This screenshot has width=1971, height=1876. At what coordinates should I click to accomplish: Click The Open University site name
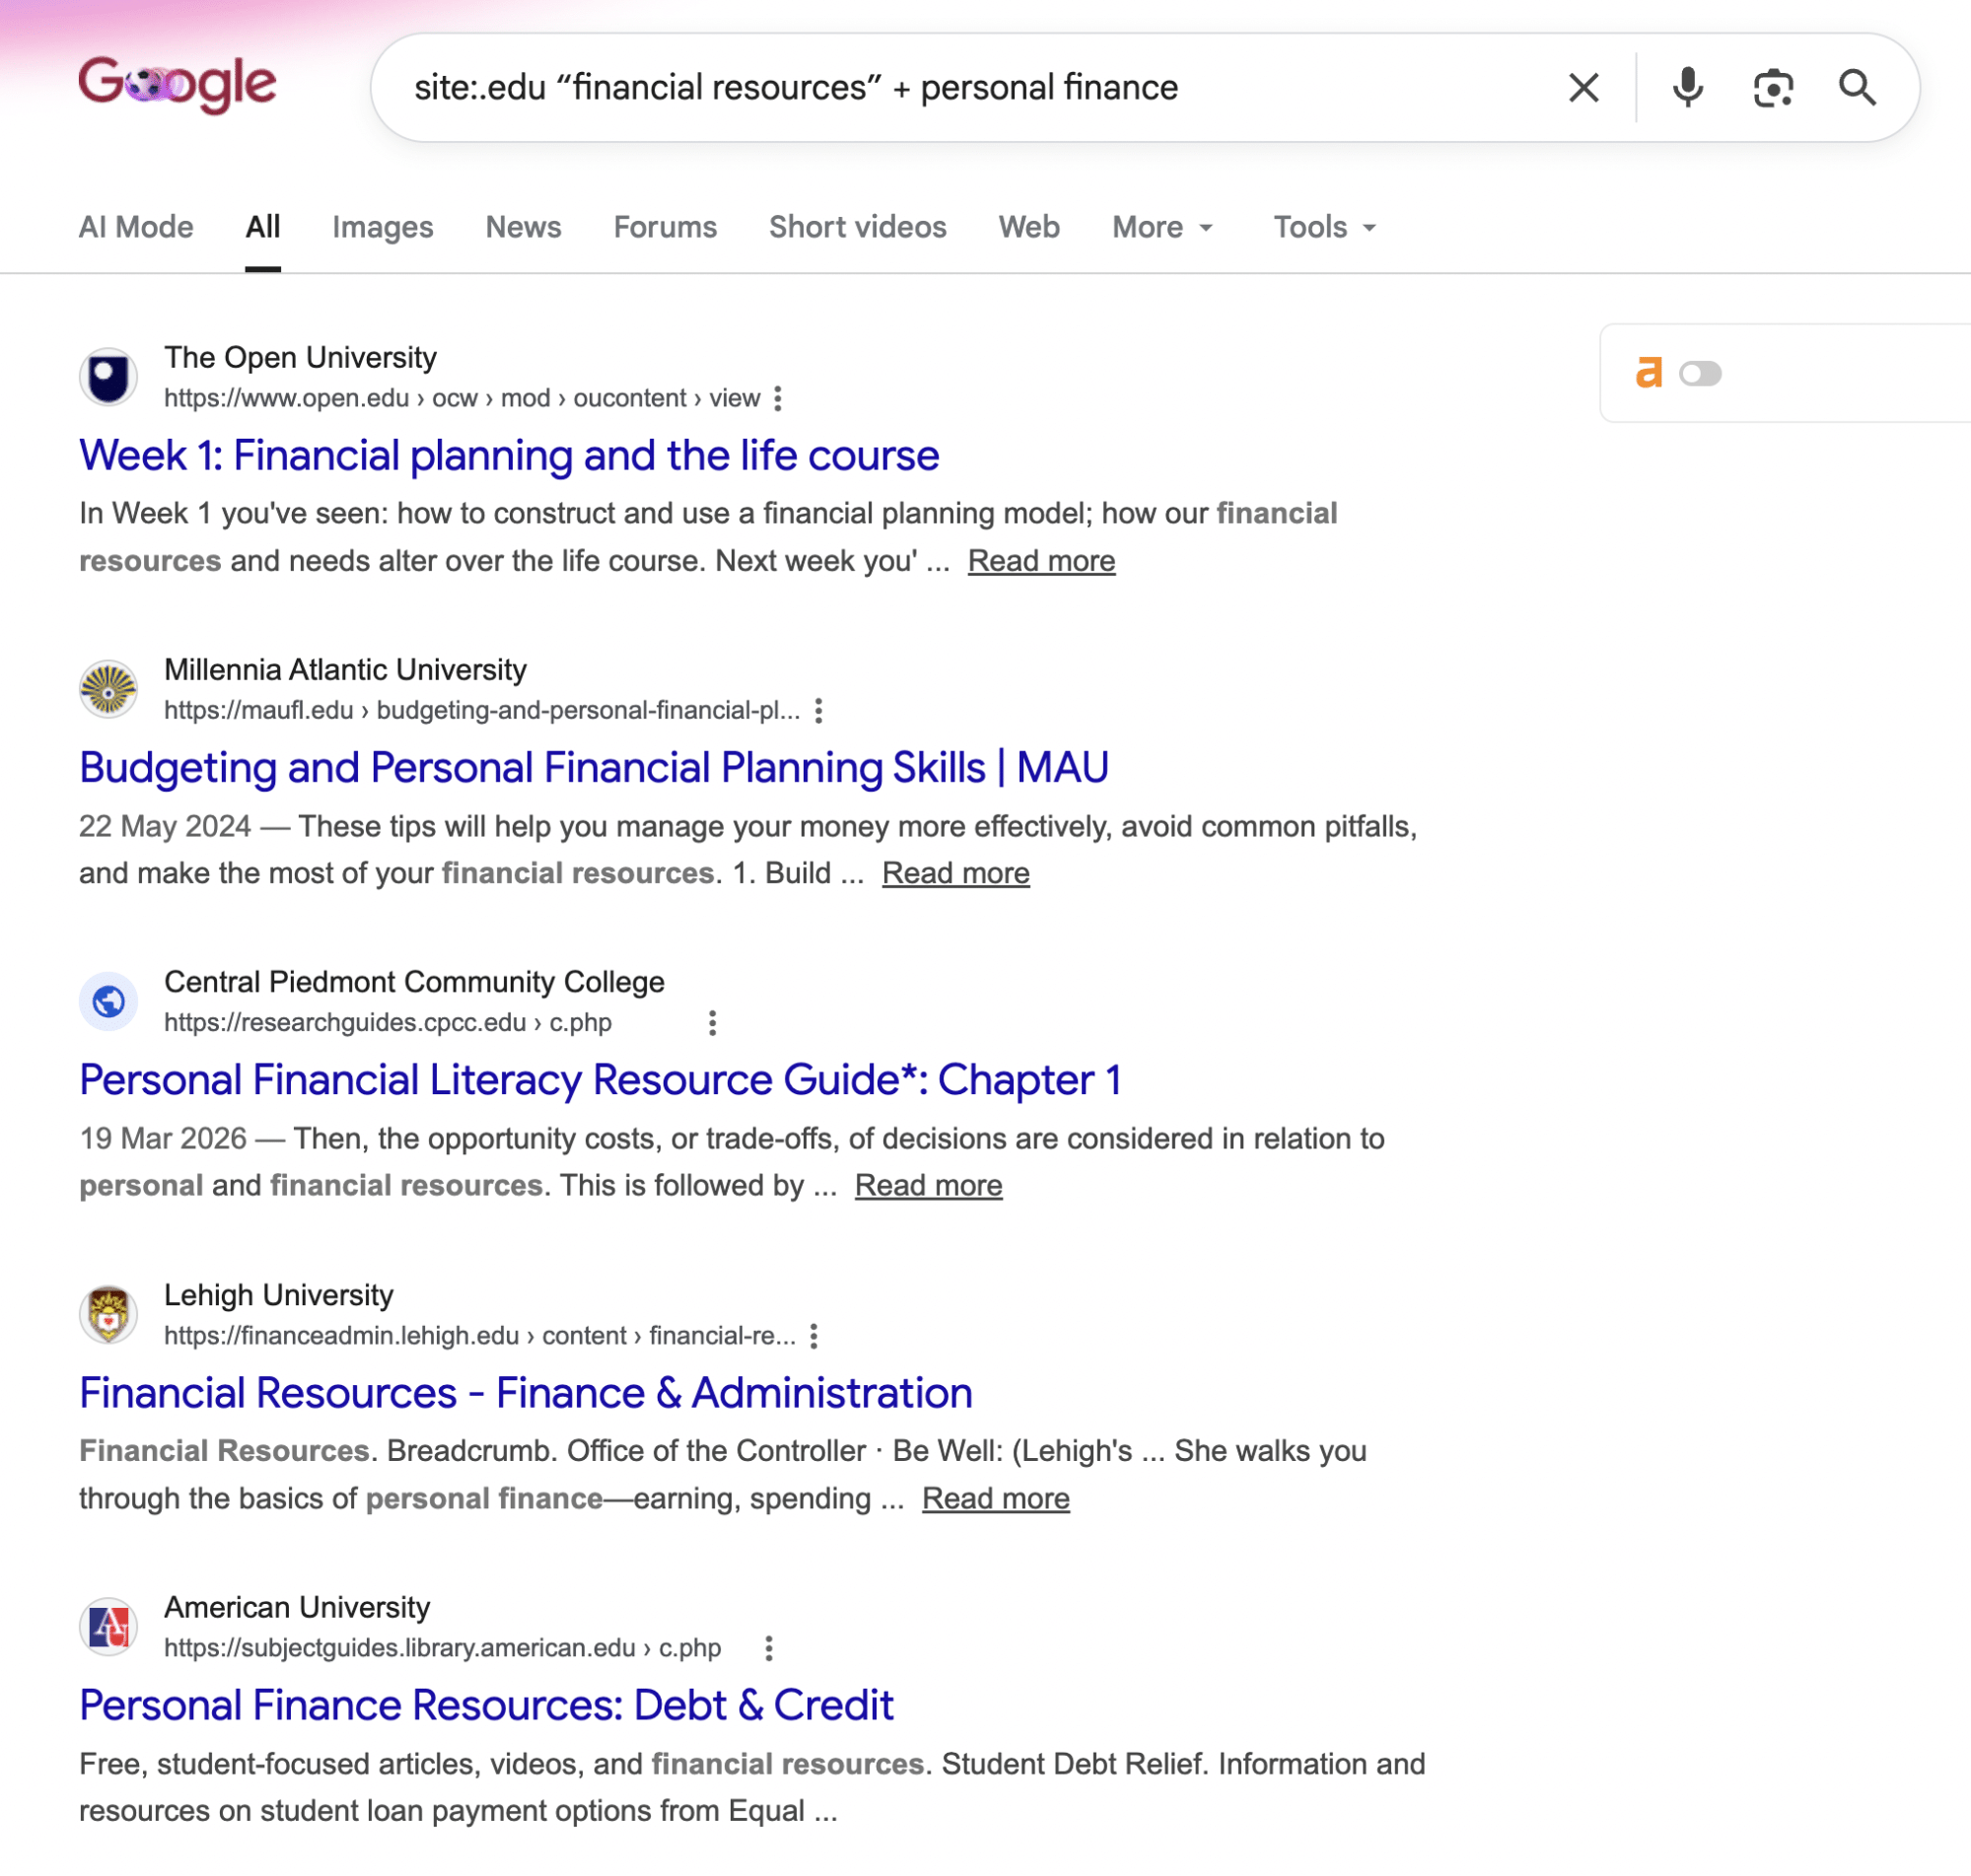[x=300, y=357]
